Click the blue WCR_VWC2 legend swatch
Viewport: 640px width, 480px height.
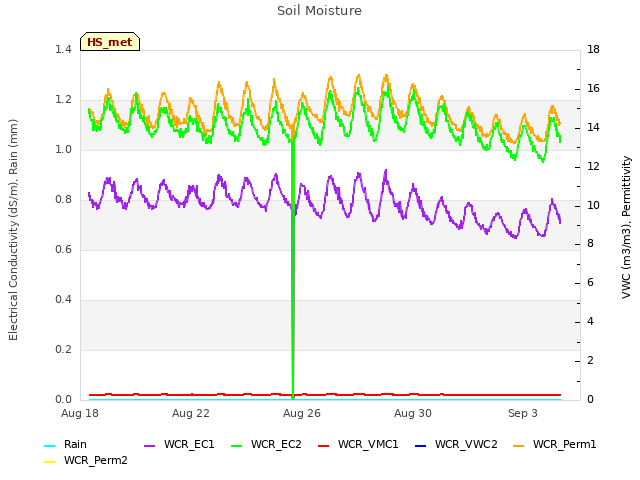click(420, 445)
